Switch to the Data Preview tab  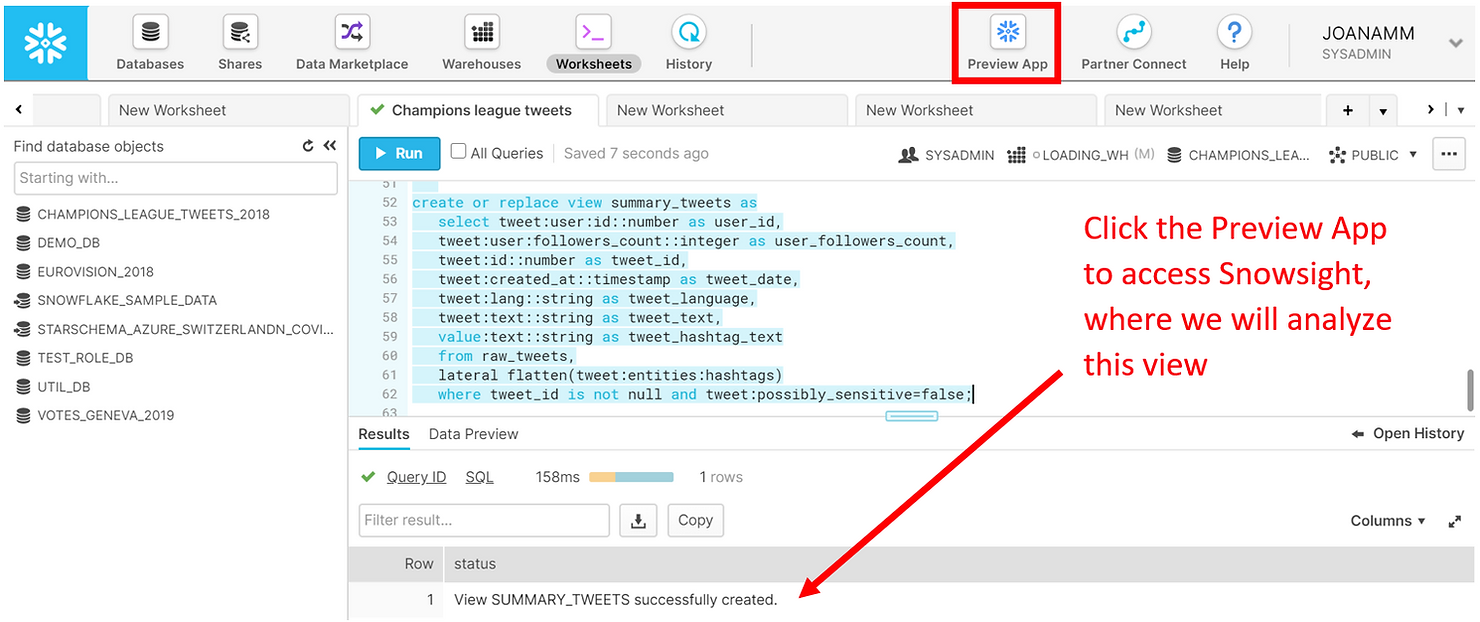[473, 434]
